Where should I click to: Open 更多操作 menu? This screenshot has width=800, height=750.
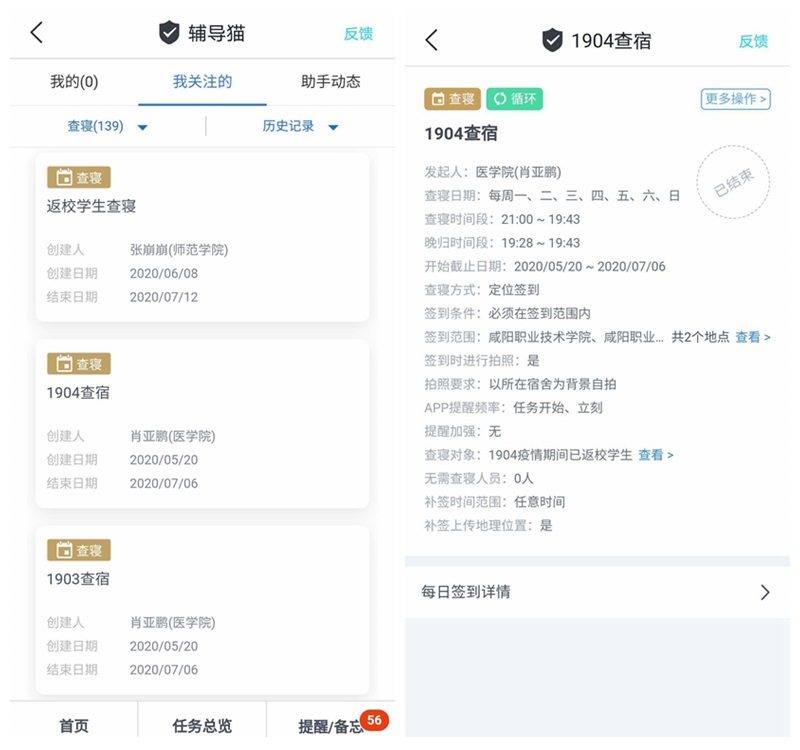click(735, 99)
